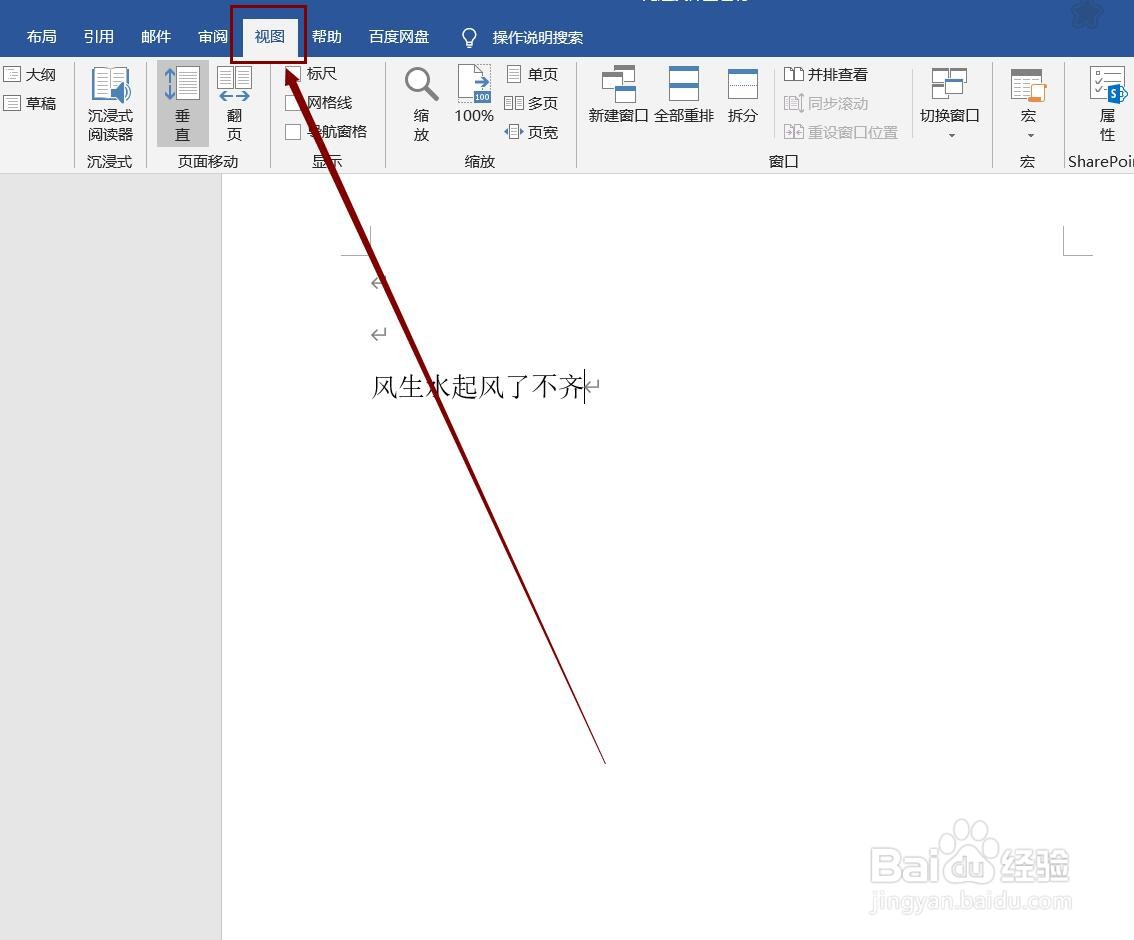The height and width of the screenshot is (940, 1134).
Task: Select 垂直 vertical page movement
Action: (182, 104)
